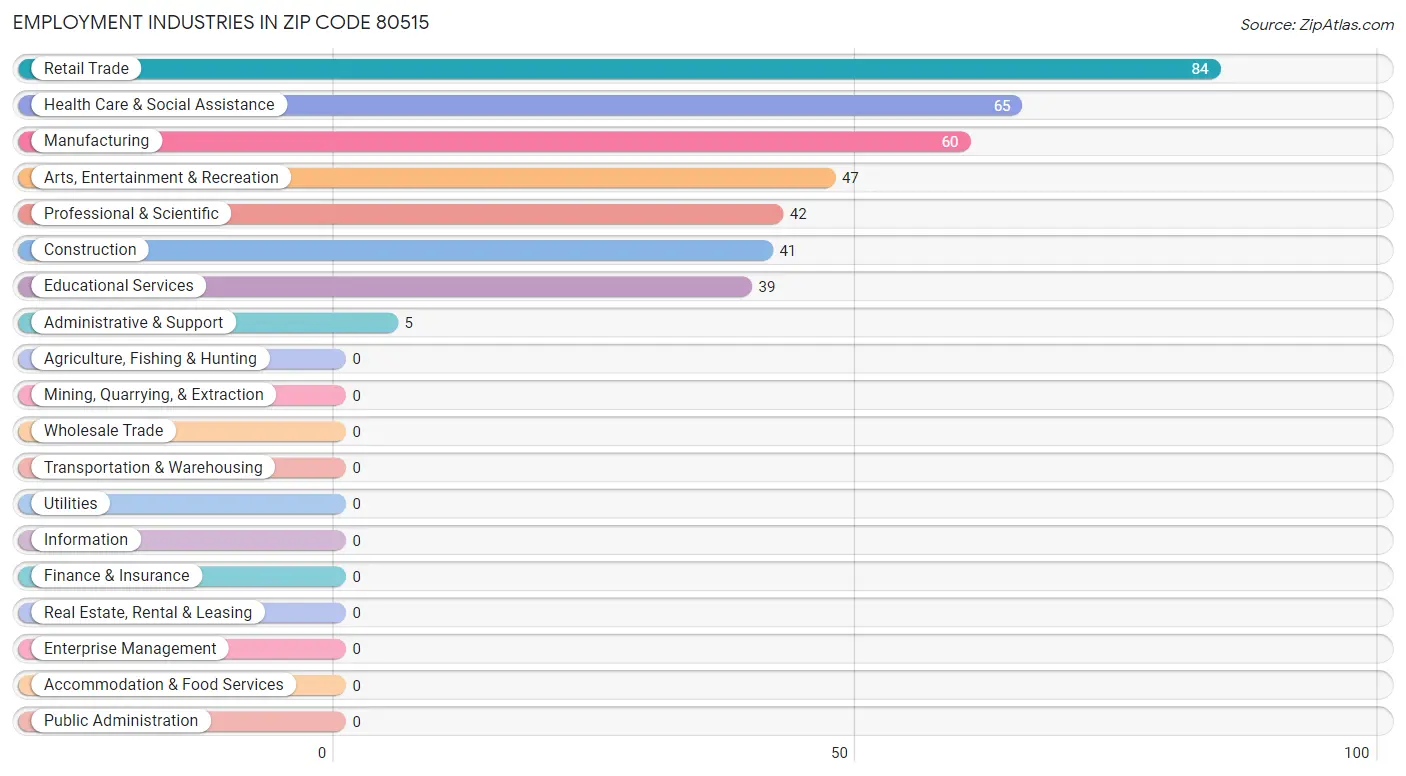Click the Manufacturing label
Screen dimensions: 1406x776
(x=96, y=141)
